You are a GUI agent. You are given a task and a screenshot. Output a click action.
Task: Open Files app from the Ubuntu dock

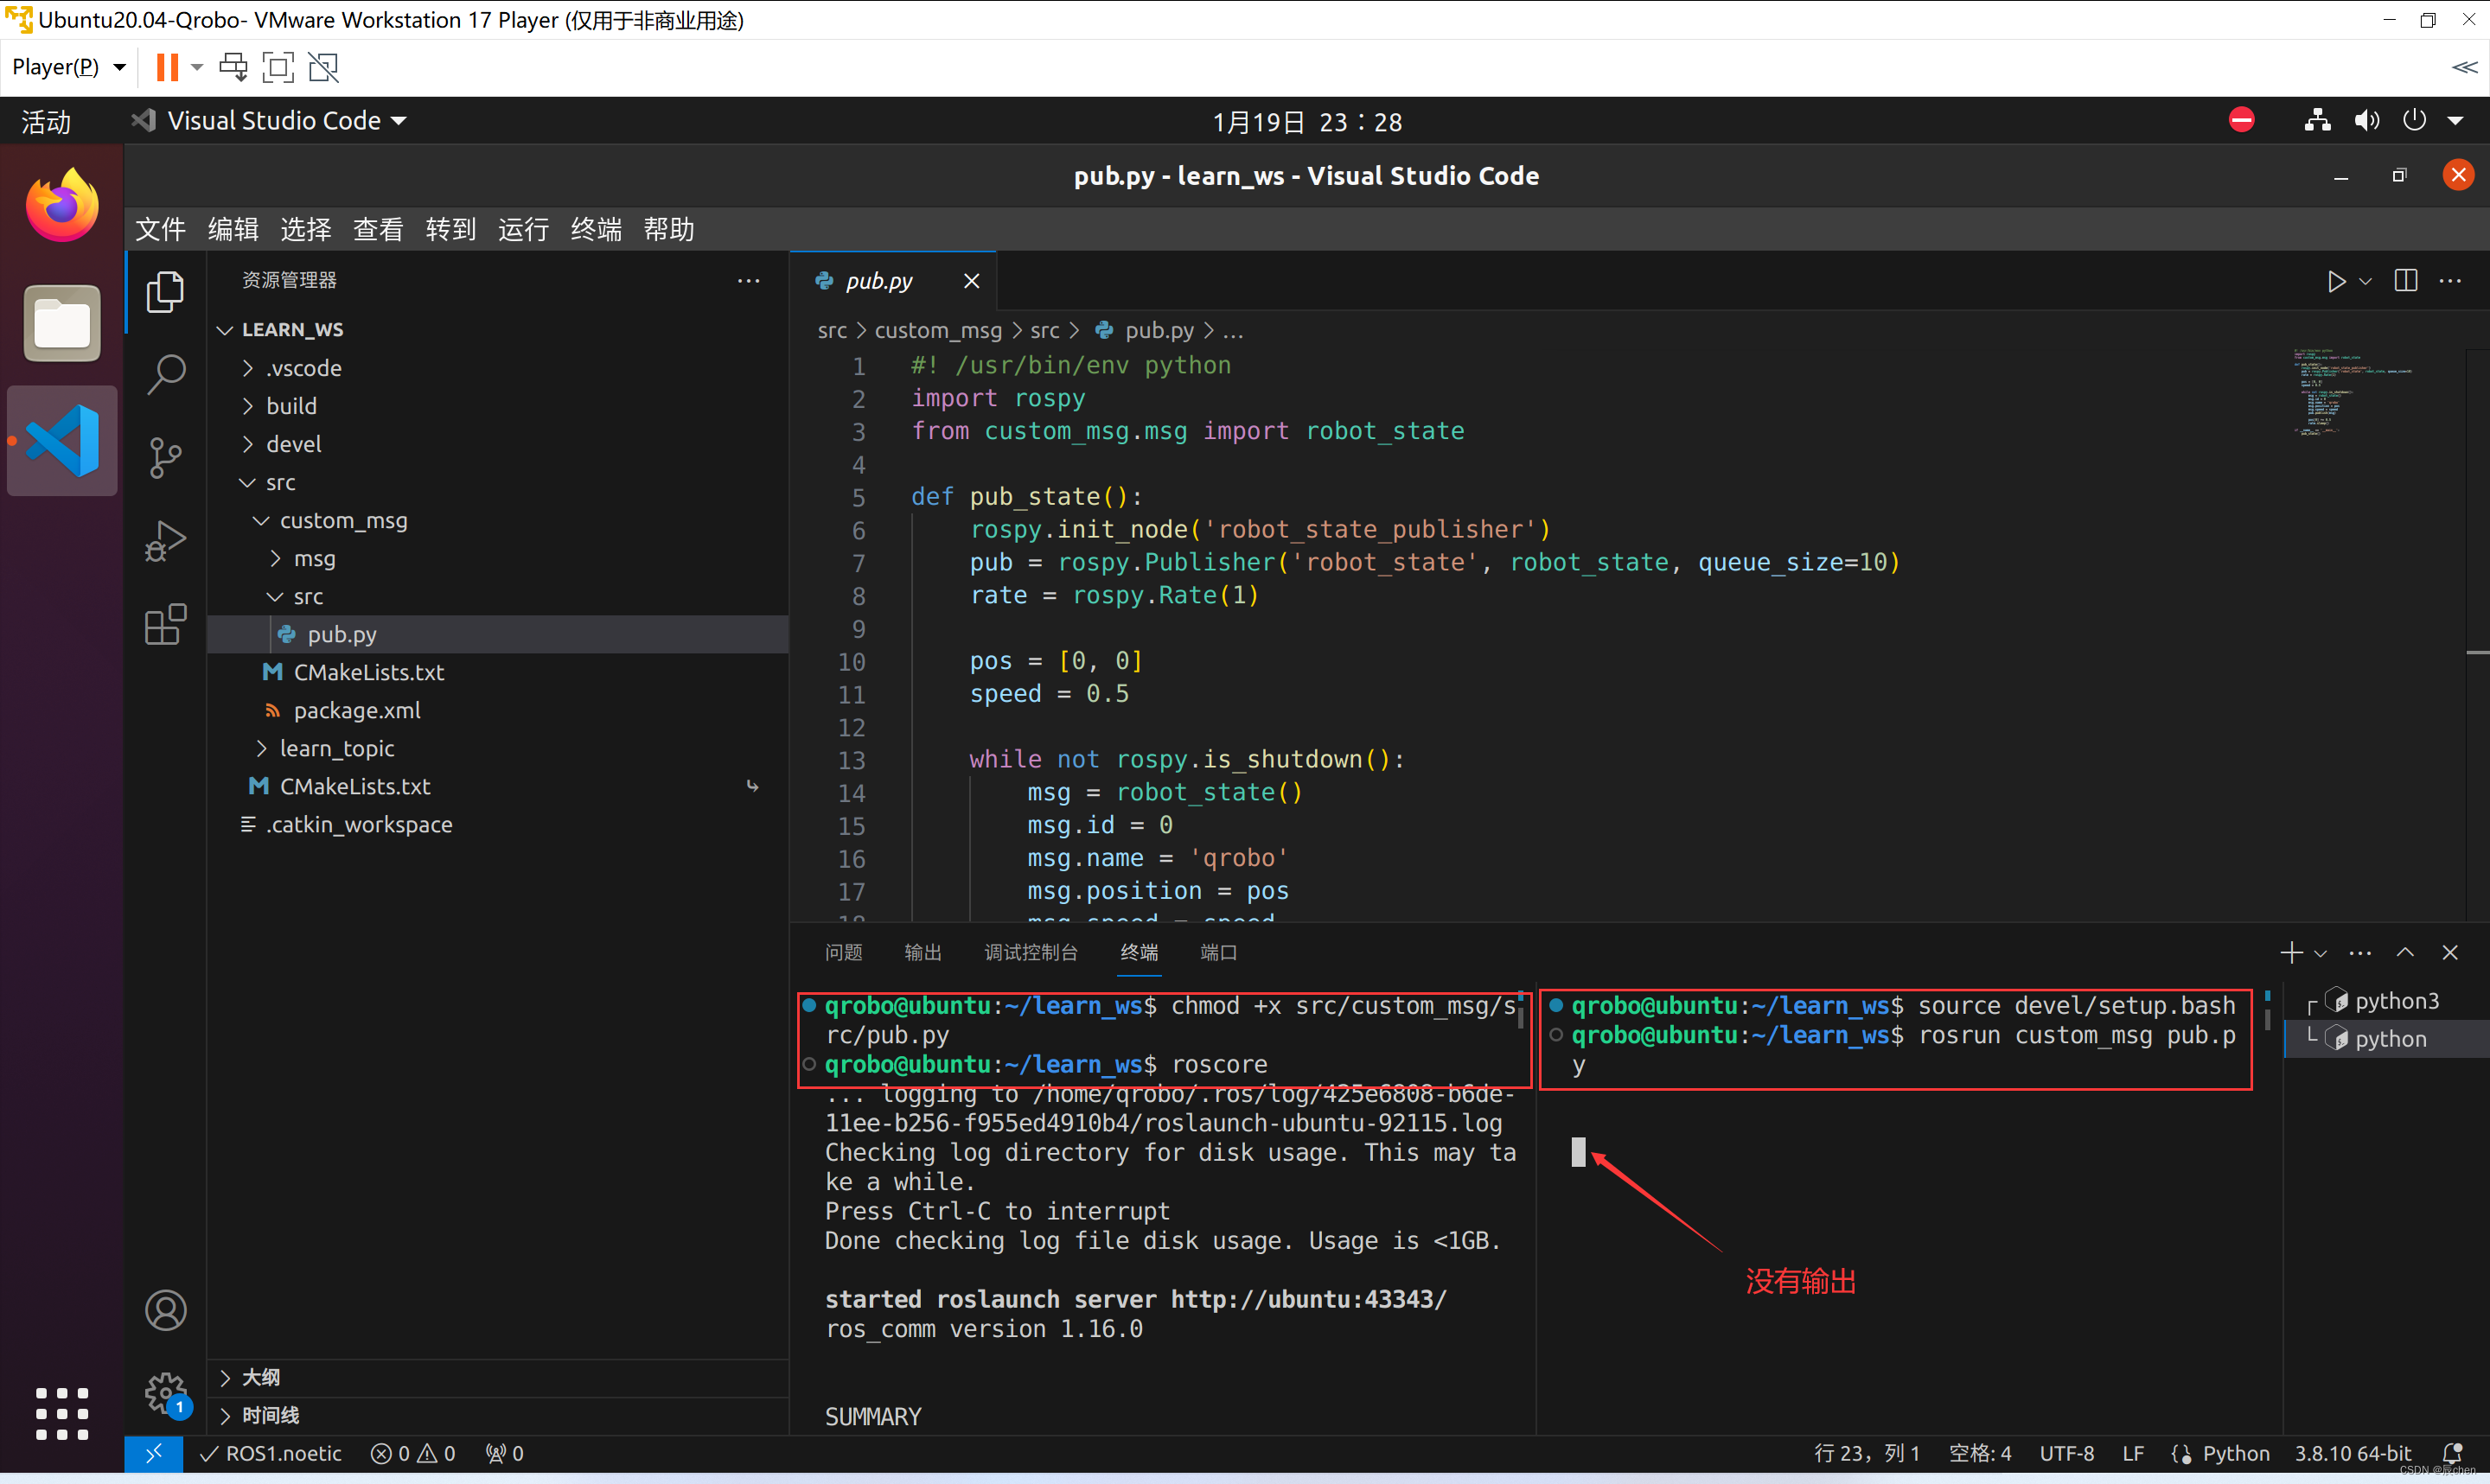pyautogui.click(x=62, y=323)
